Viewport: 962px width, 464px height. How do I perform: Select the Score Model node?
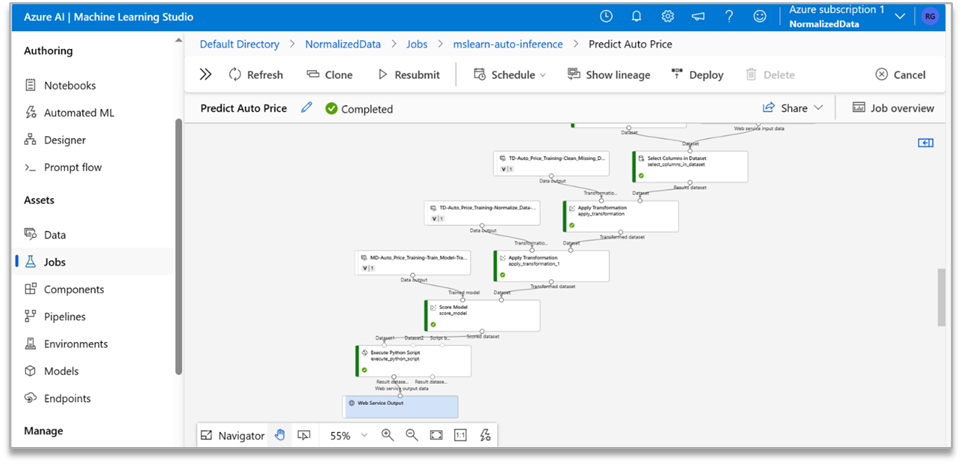pos(482,315)
